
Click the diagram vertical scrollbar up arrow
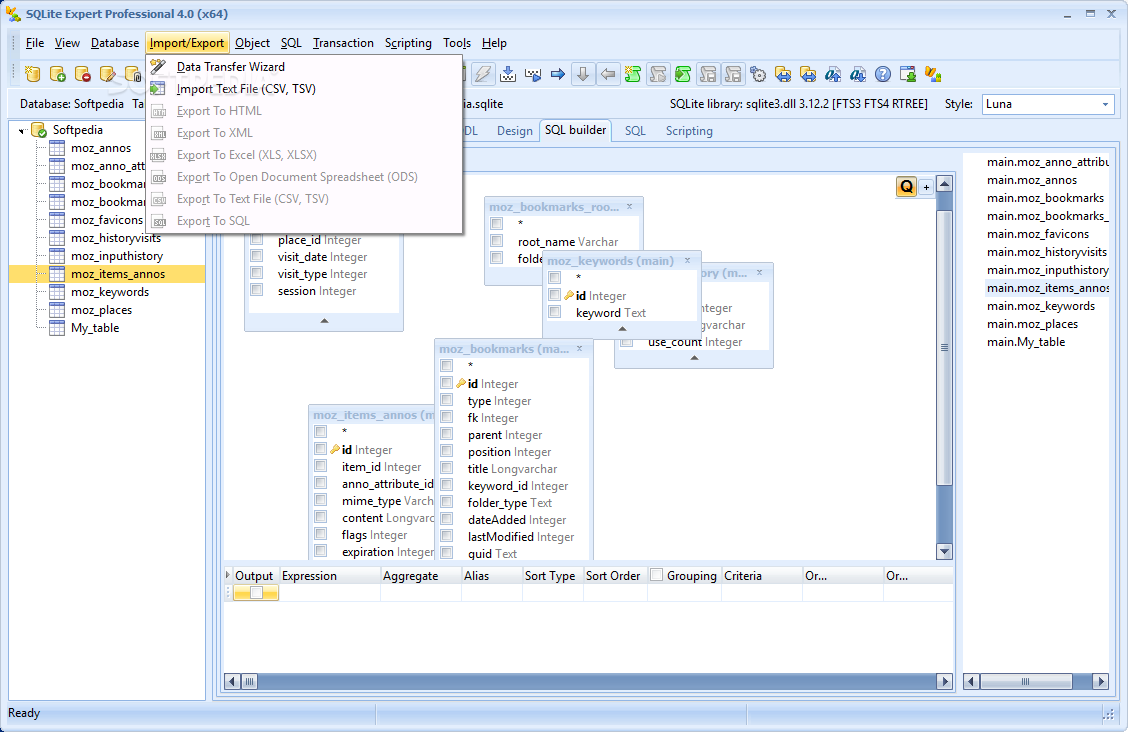click(x=945, y=183)
